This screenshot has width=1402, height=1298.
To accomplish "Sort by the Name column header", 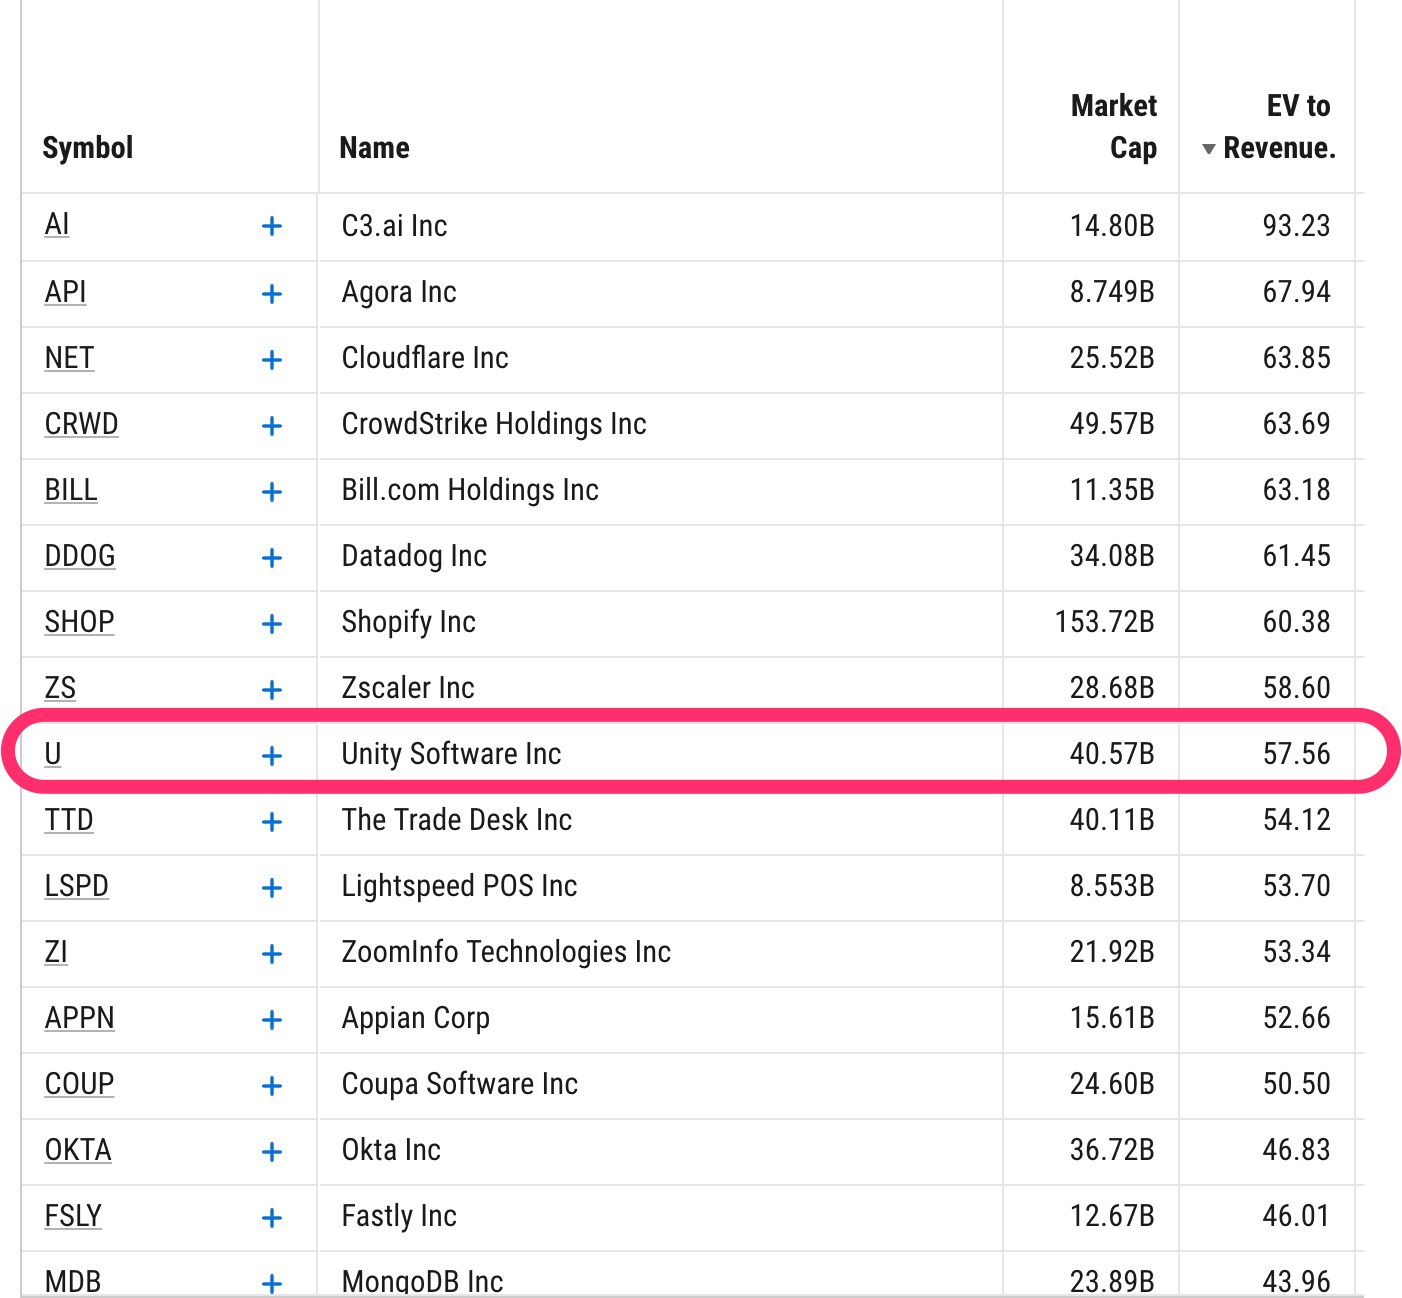I will point(375,148).
